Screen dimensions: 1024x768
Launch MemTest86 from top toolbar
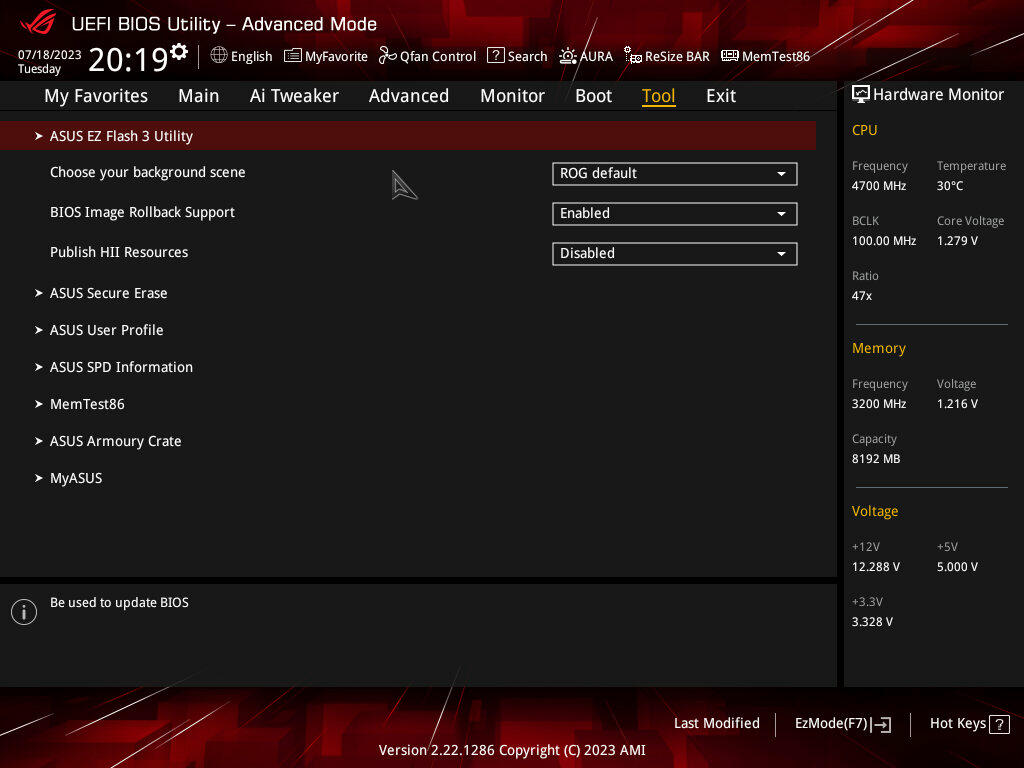point(765,56)
